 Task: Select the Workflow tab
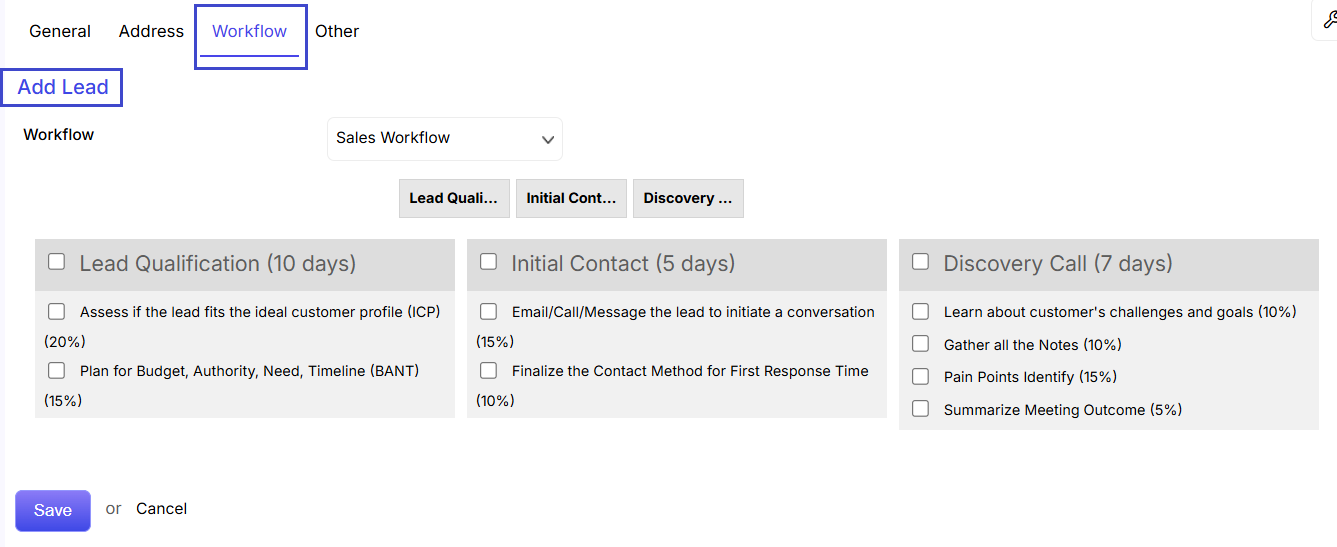click(x=250, y=31)
